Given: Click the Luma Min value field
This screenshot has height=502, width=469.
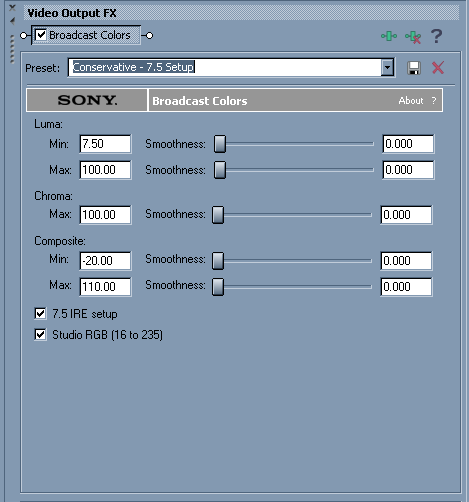Looking at the screenshot, I should tap(105, 144).
